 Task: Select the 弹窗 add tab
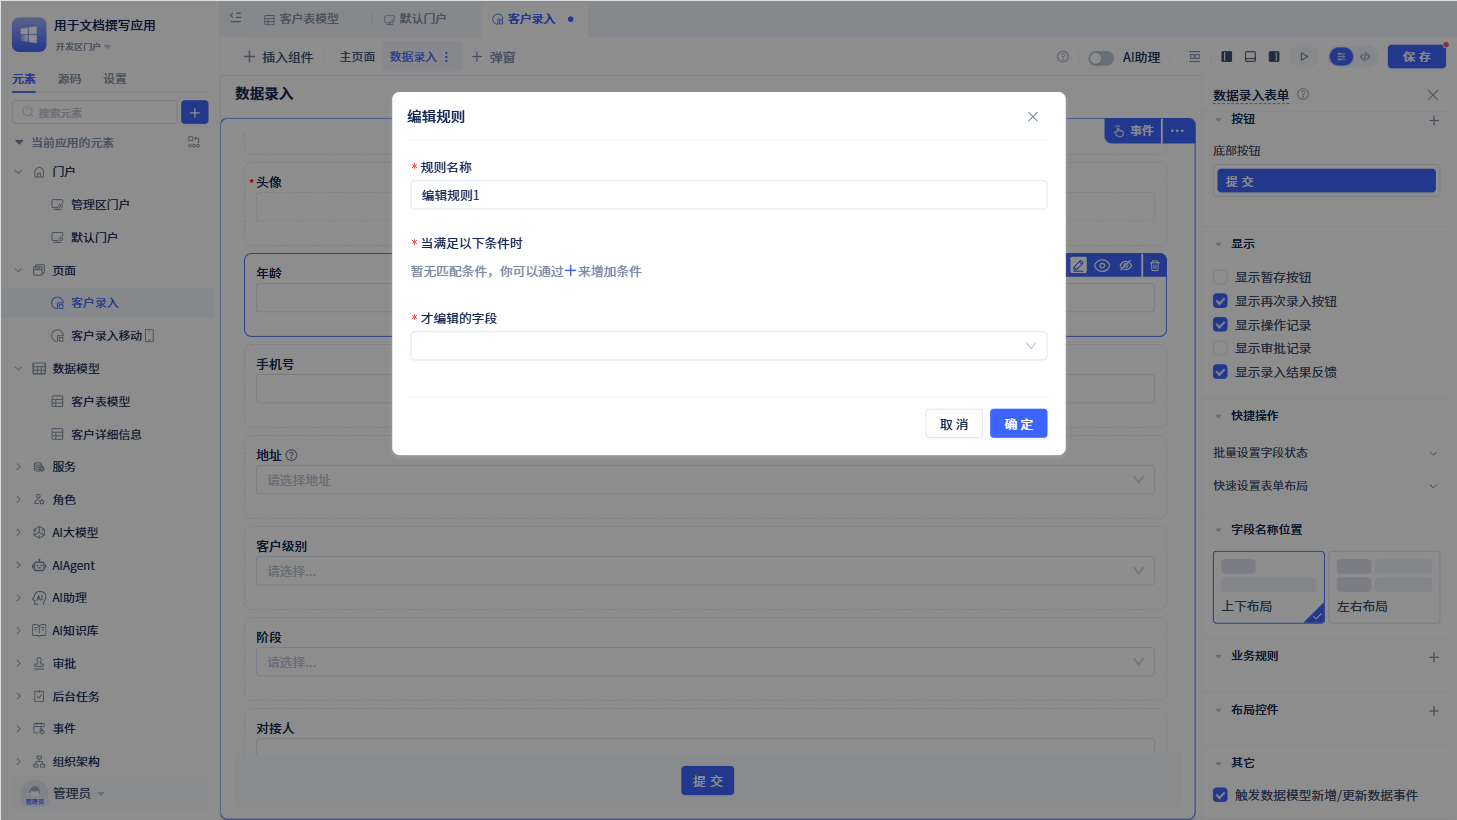point(494,58)
